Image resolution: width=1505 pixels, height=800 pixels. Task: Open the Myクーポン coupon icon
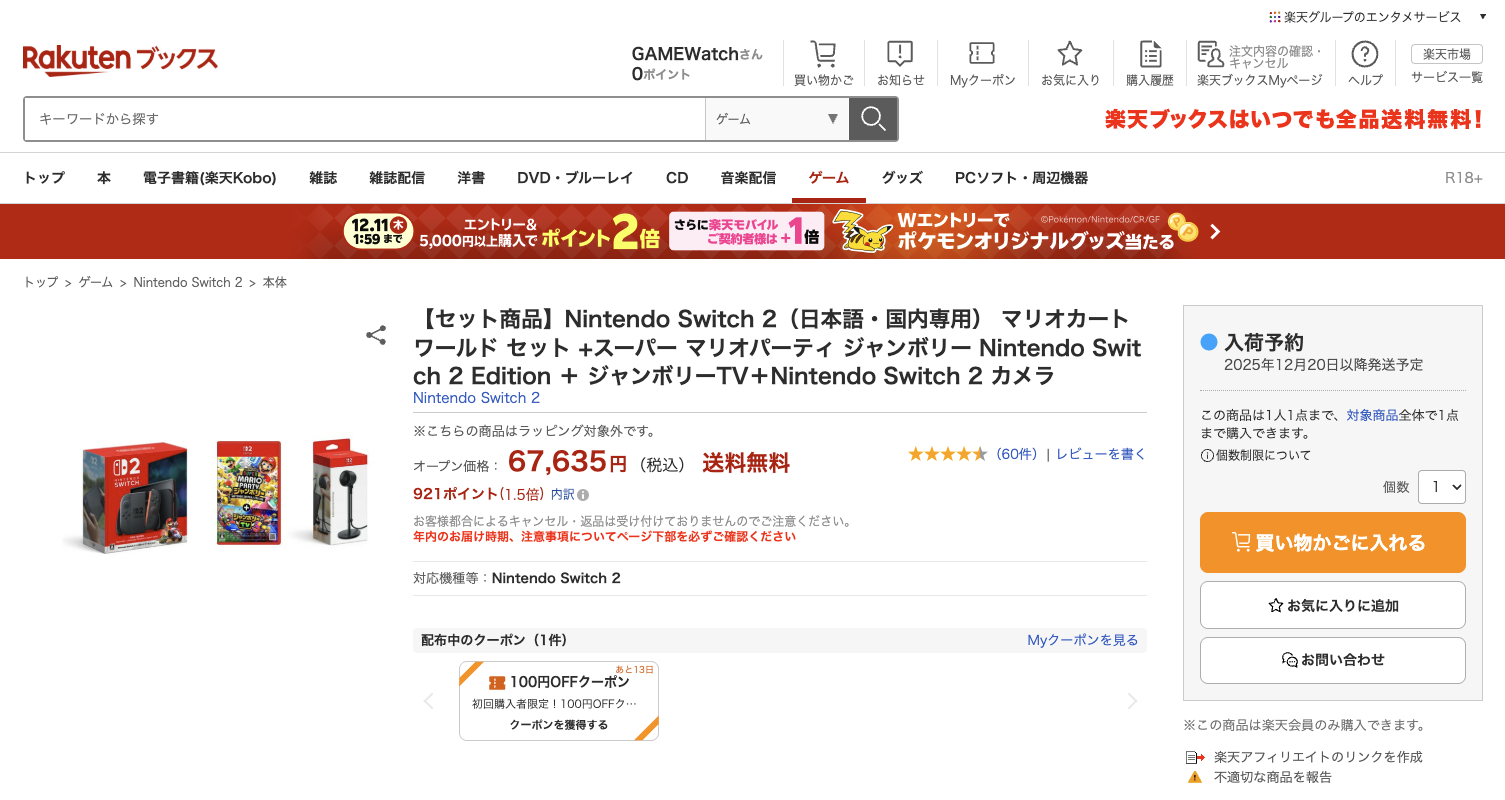(x=982, y=54)
